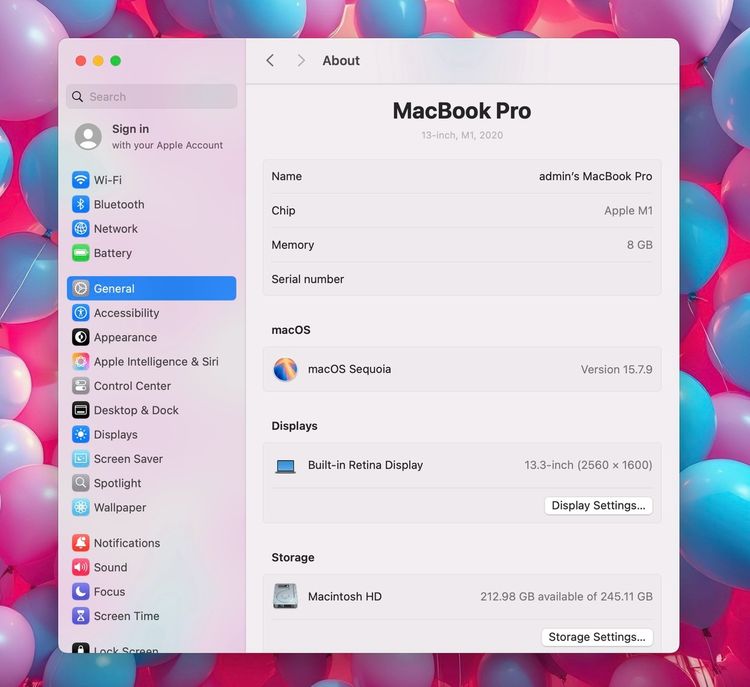Click the About title in toolbar
The image size is (750, 687).
pyautogui.click(x=341, y=61)
